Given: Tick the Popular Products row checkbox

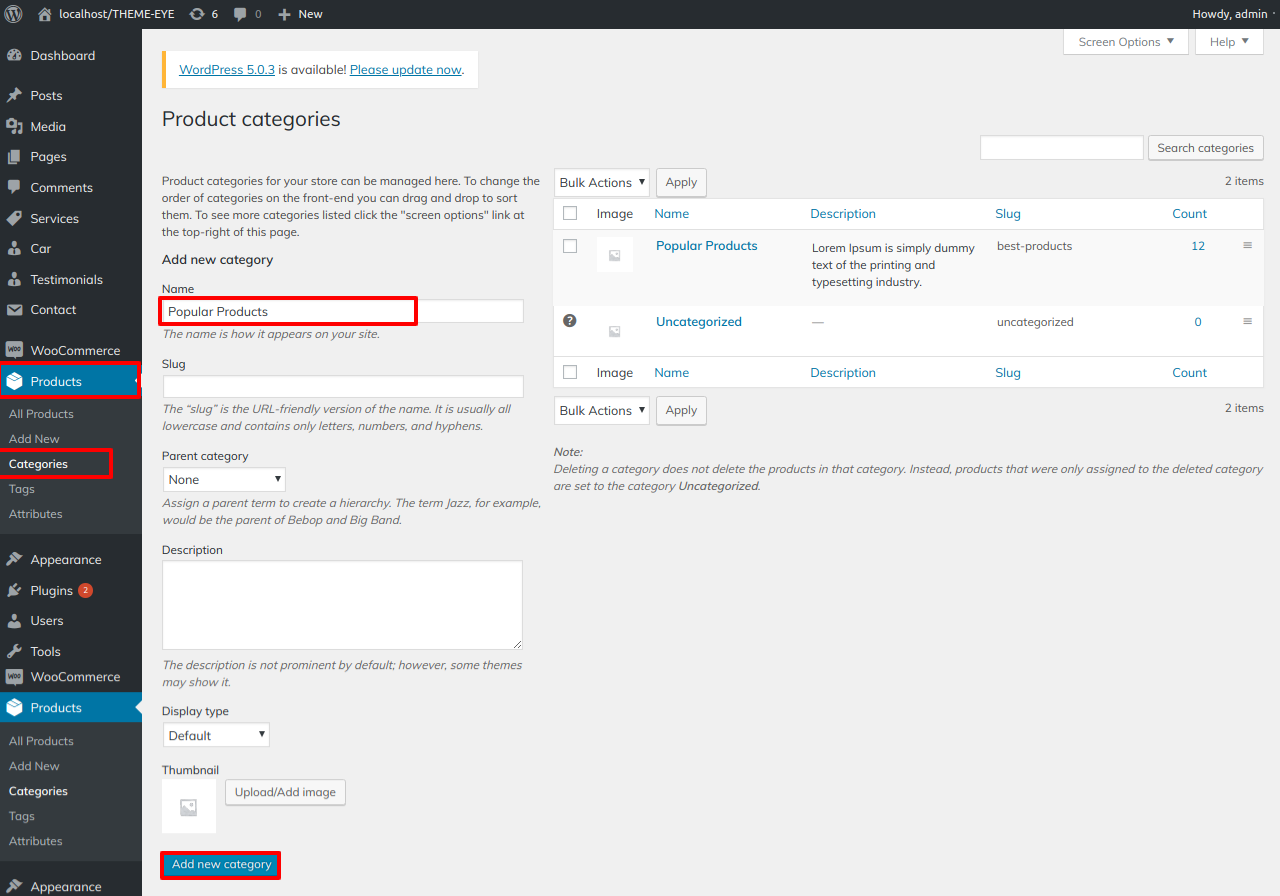Looking at the screenshot, I should coord(570,246).
